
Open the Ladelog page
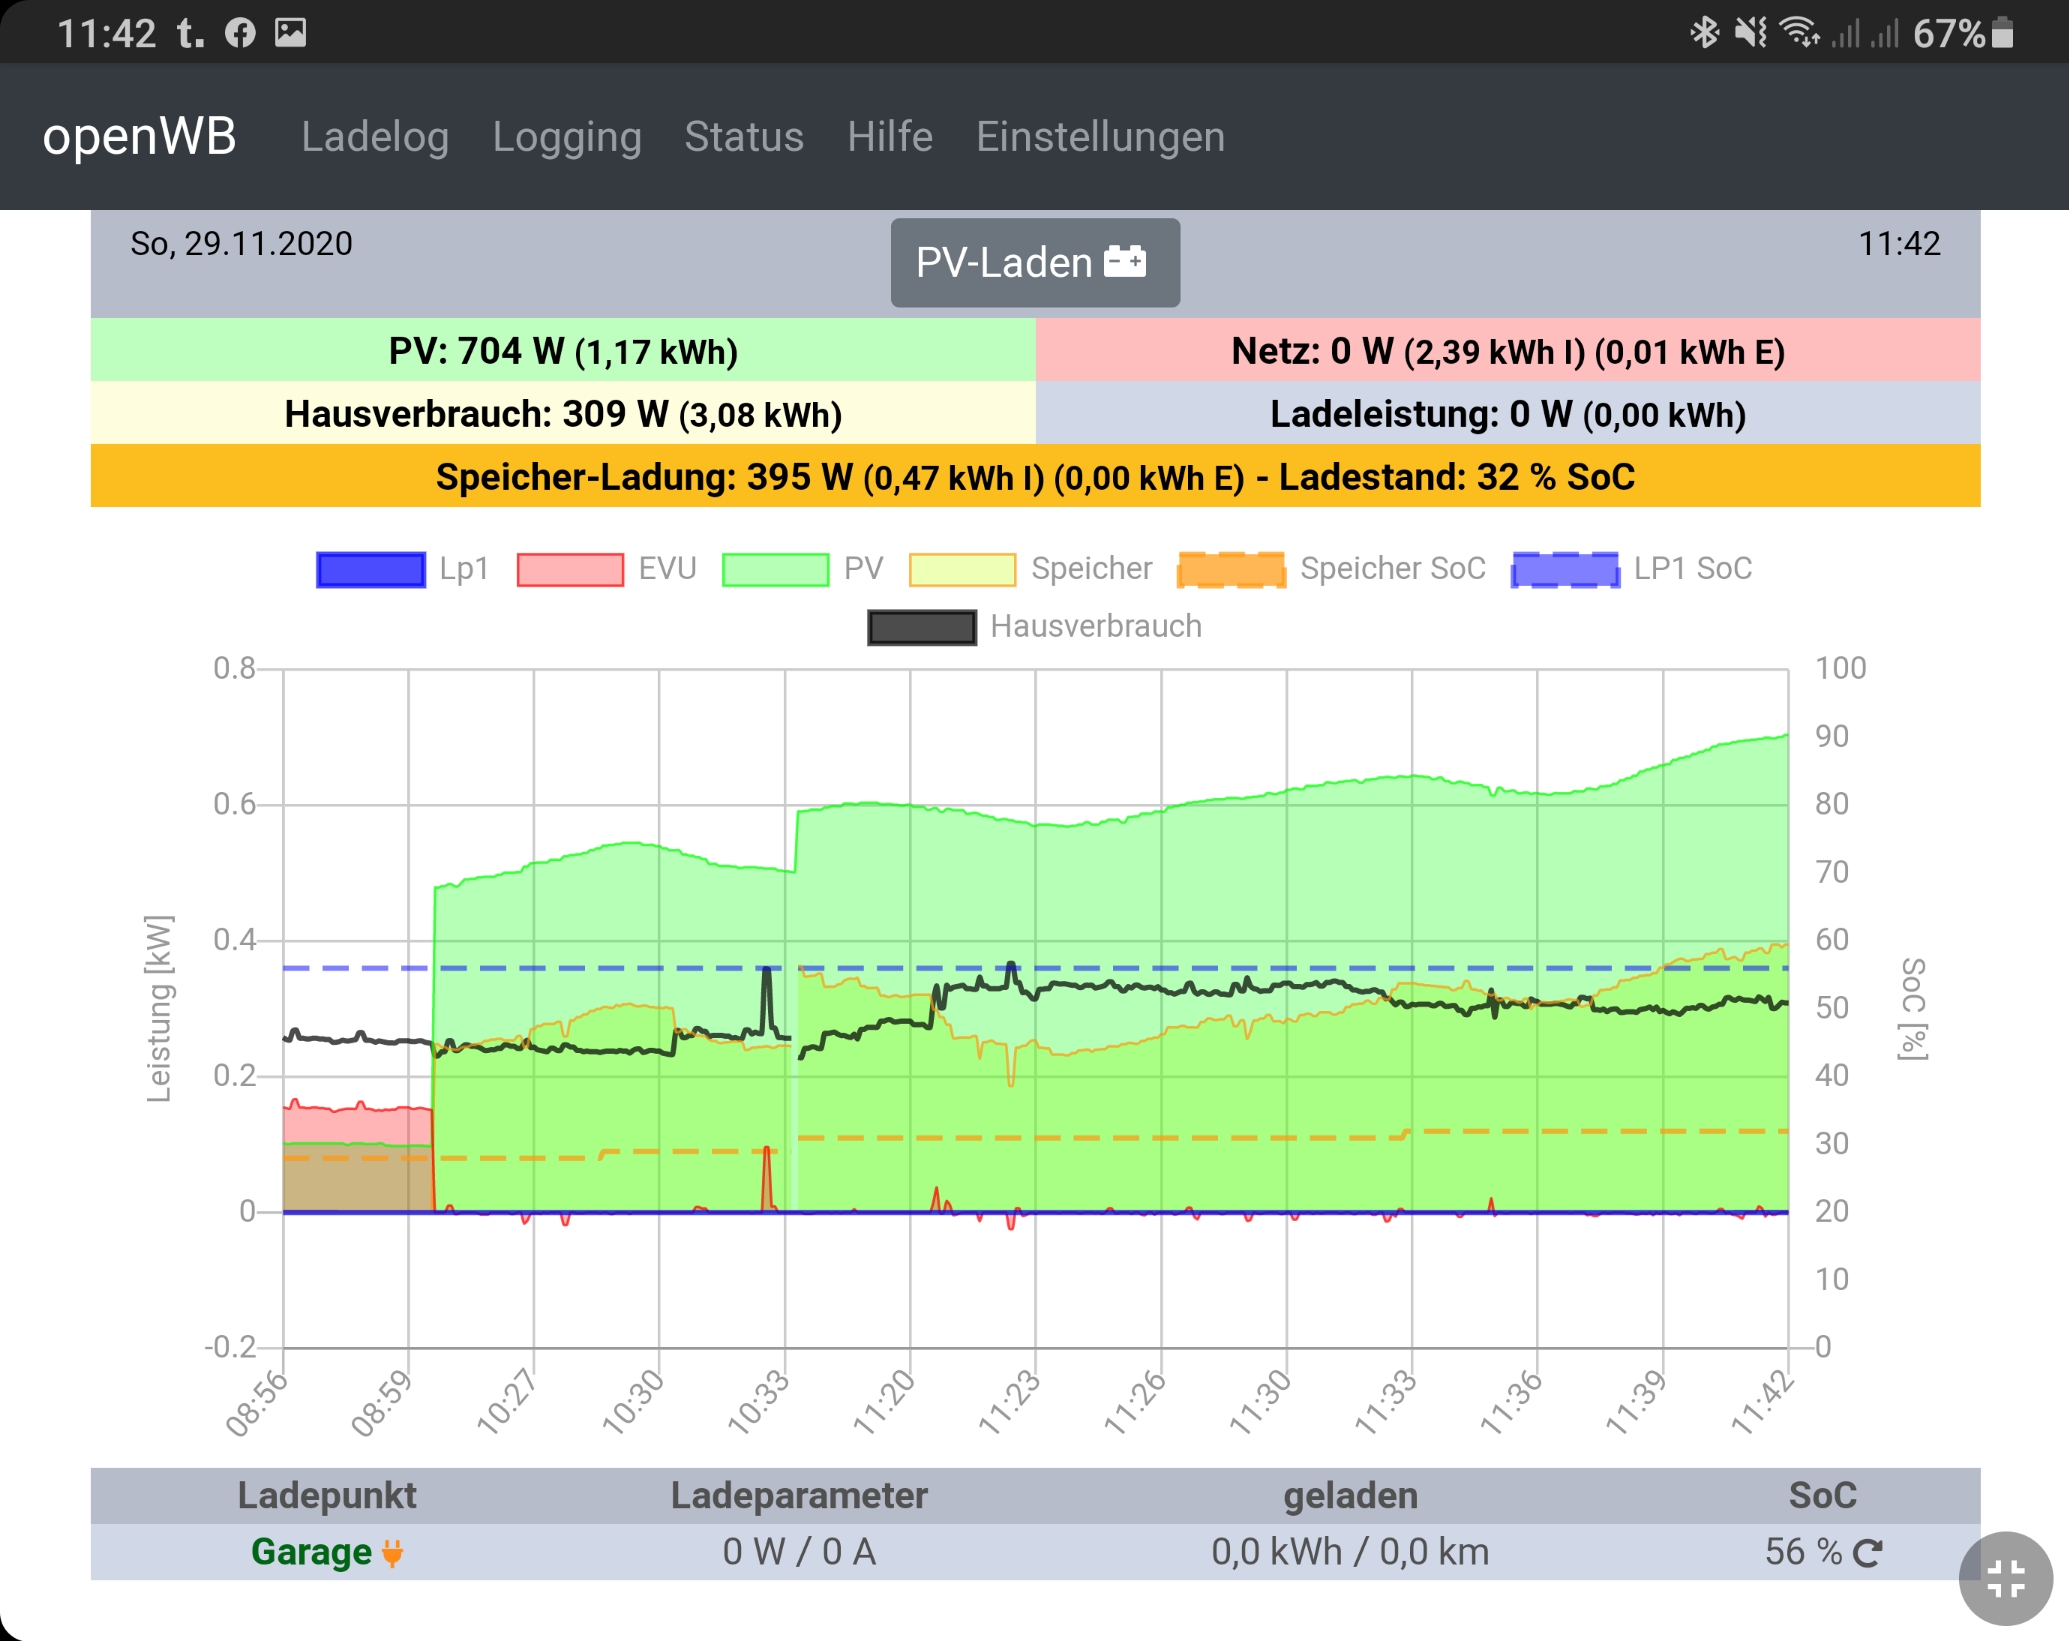[375, 137]
